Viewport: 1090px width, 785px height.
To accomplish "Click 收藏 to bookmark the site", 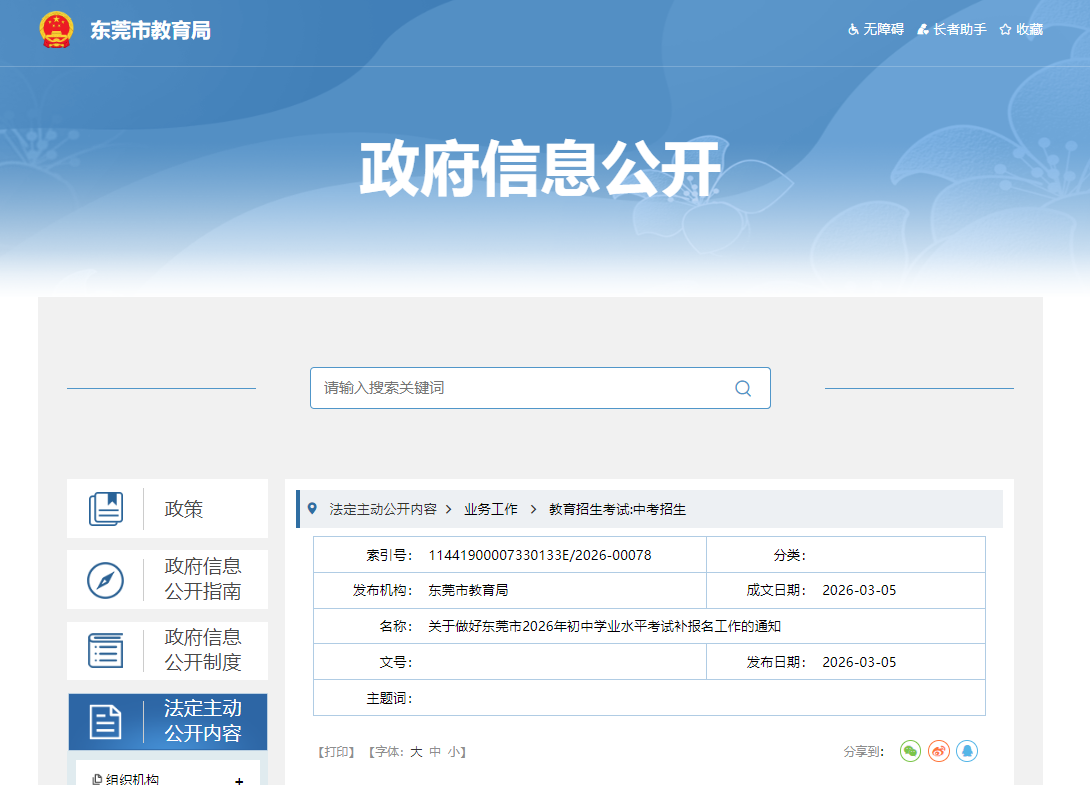I will tap(1021, 30).
